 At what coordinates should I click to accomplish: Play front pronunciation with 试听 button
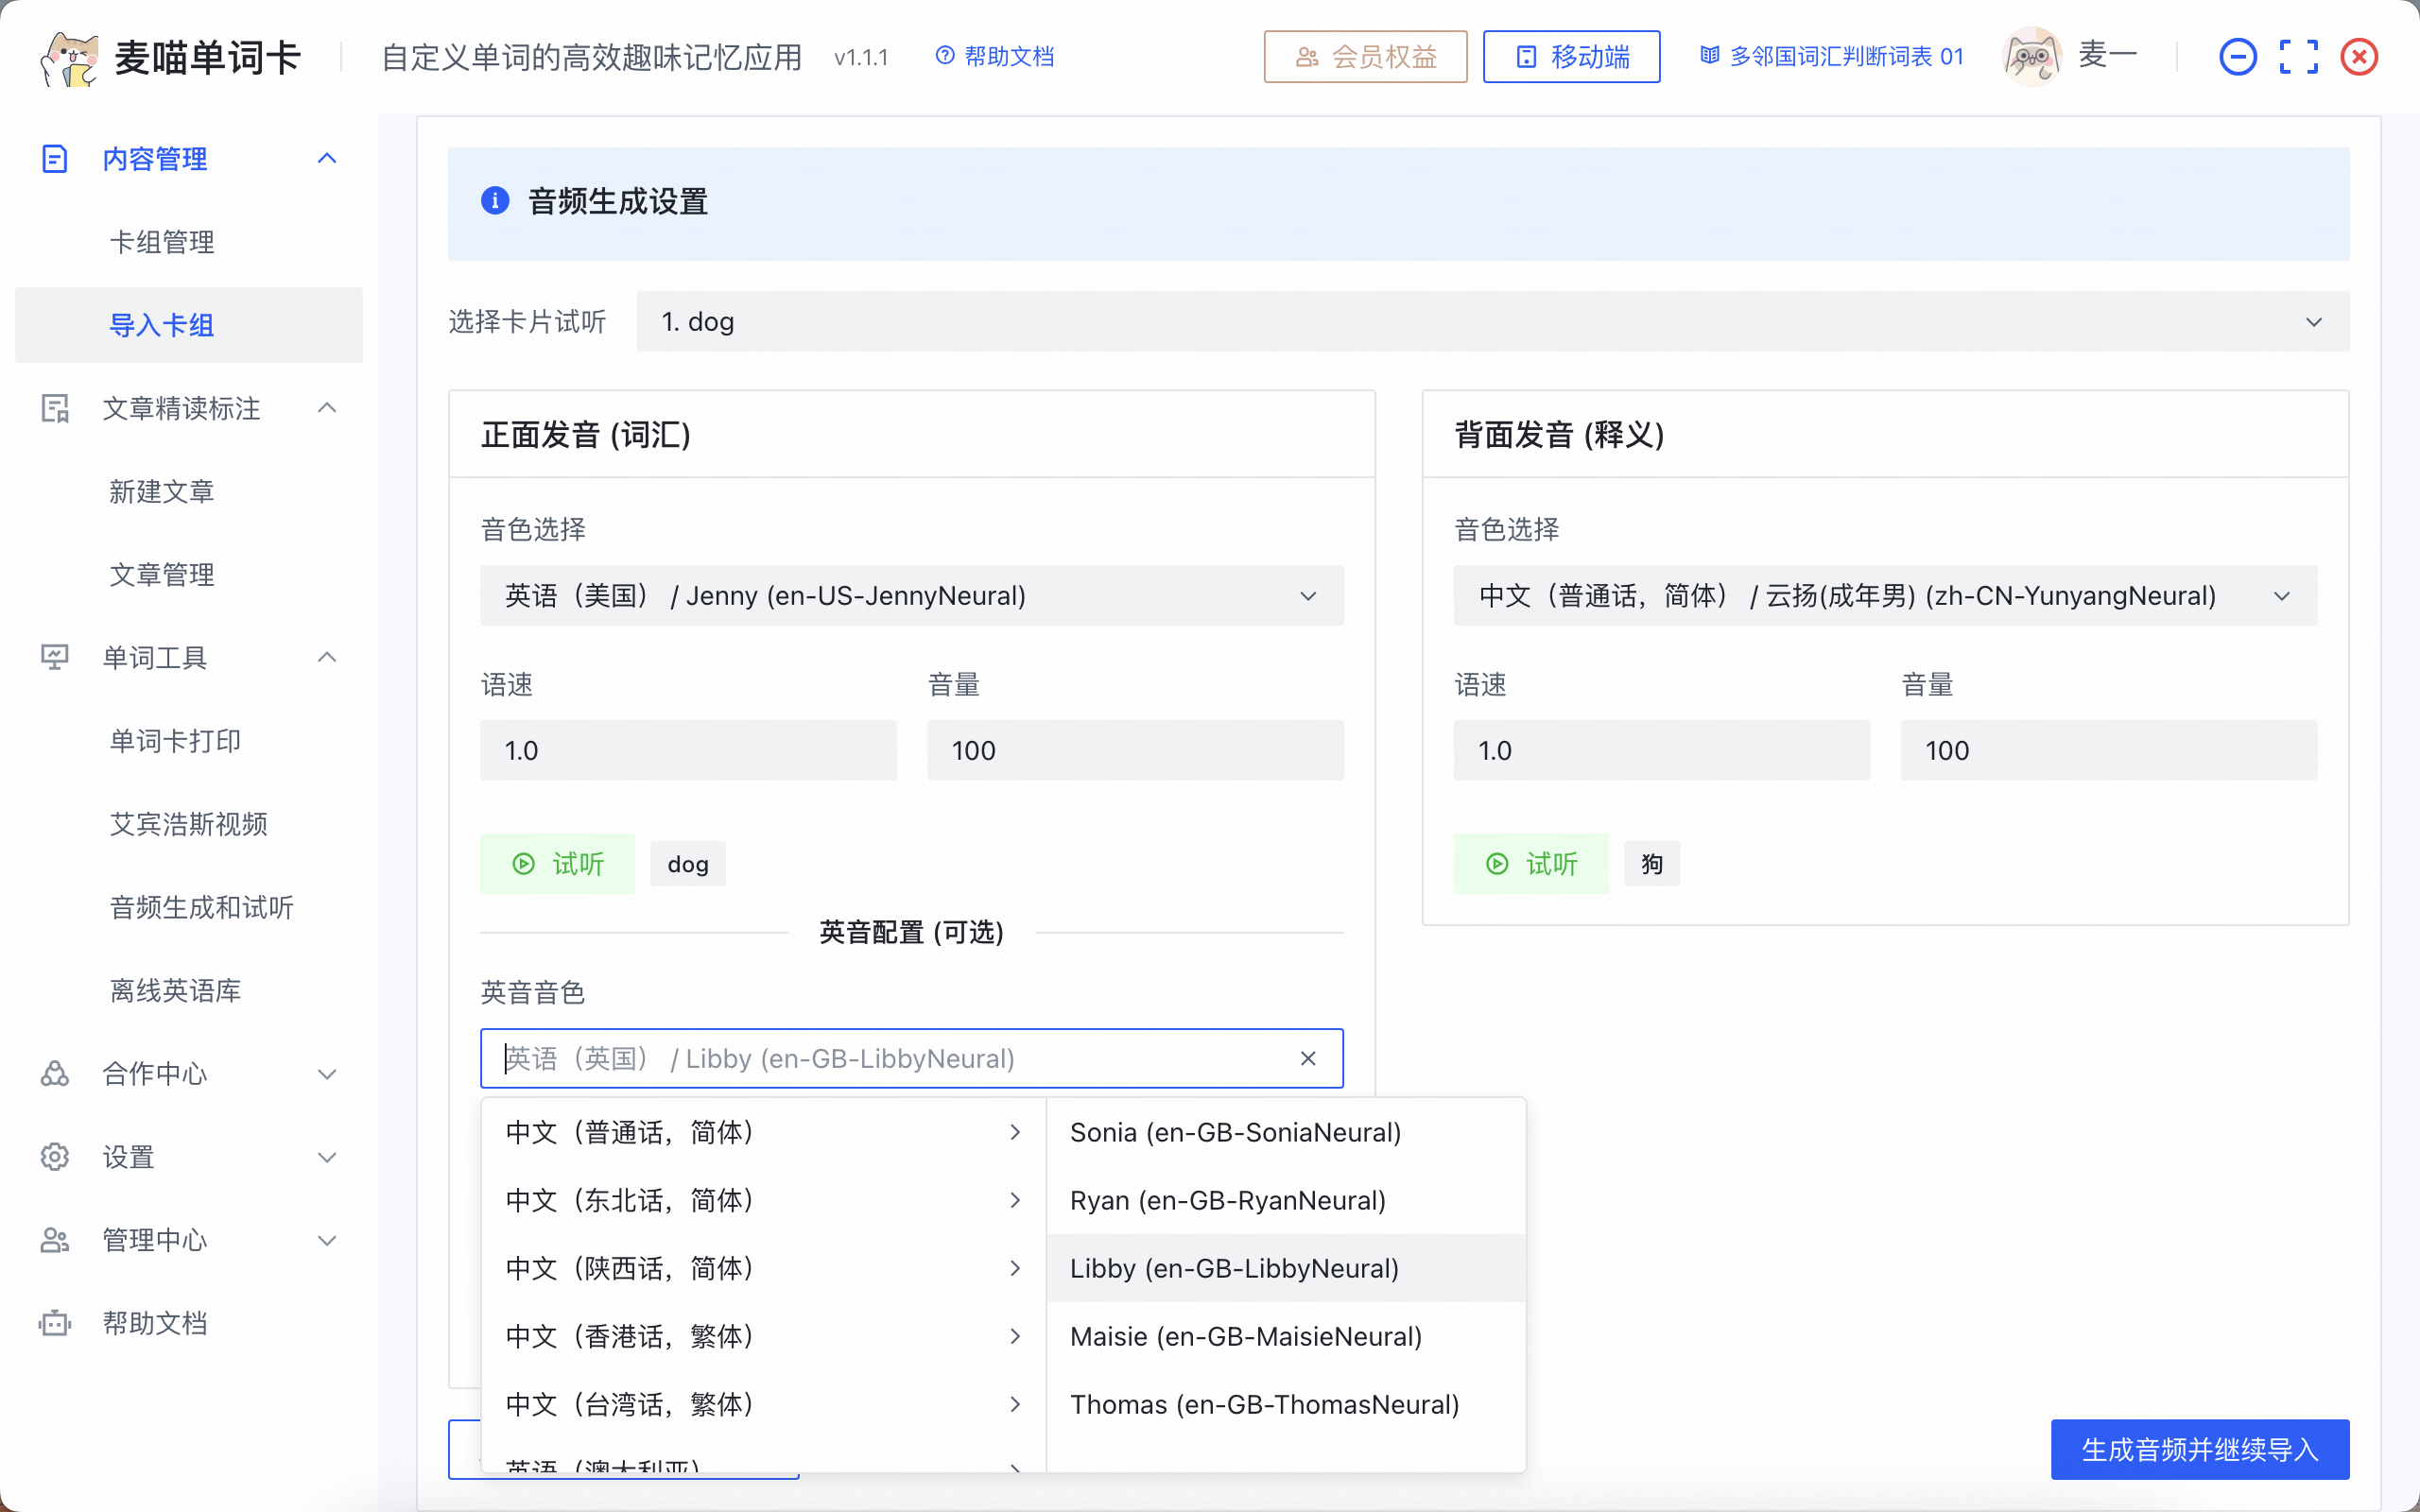[x=557, y=863]
